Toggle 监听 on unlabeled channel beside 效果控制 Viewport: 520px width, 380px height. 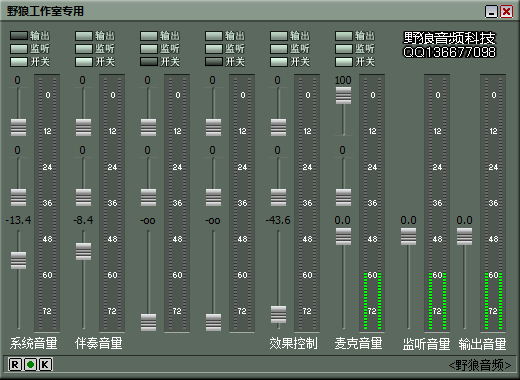(214, 49)
